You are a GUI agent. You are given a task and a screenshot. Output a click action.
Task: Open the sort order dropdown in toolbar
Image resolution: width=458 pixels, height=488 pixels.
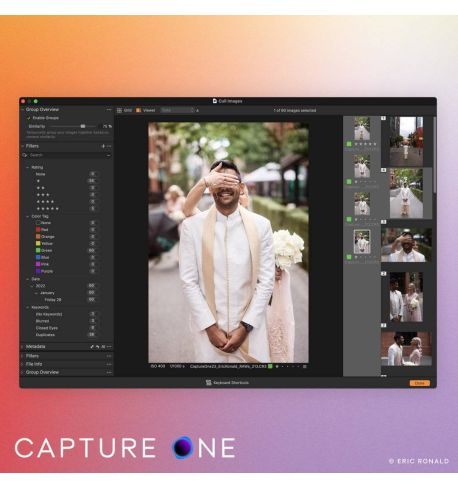click(177, 110)
